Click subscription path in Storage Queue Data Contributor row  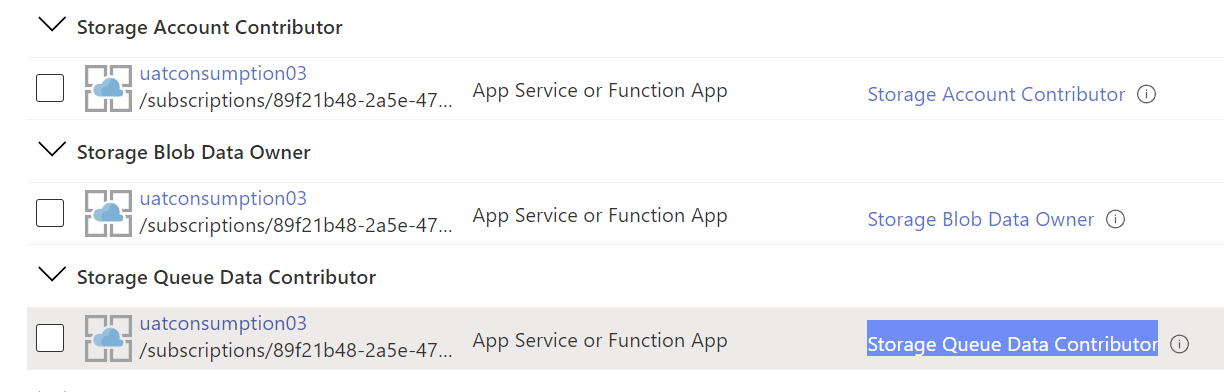point(296,351)
